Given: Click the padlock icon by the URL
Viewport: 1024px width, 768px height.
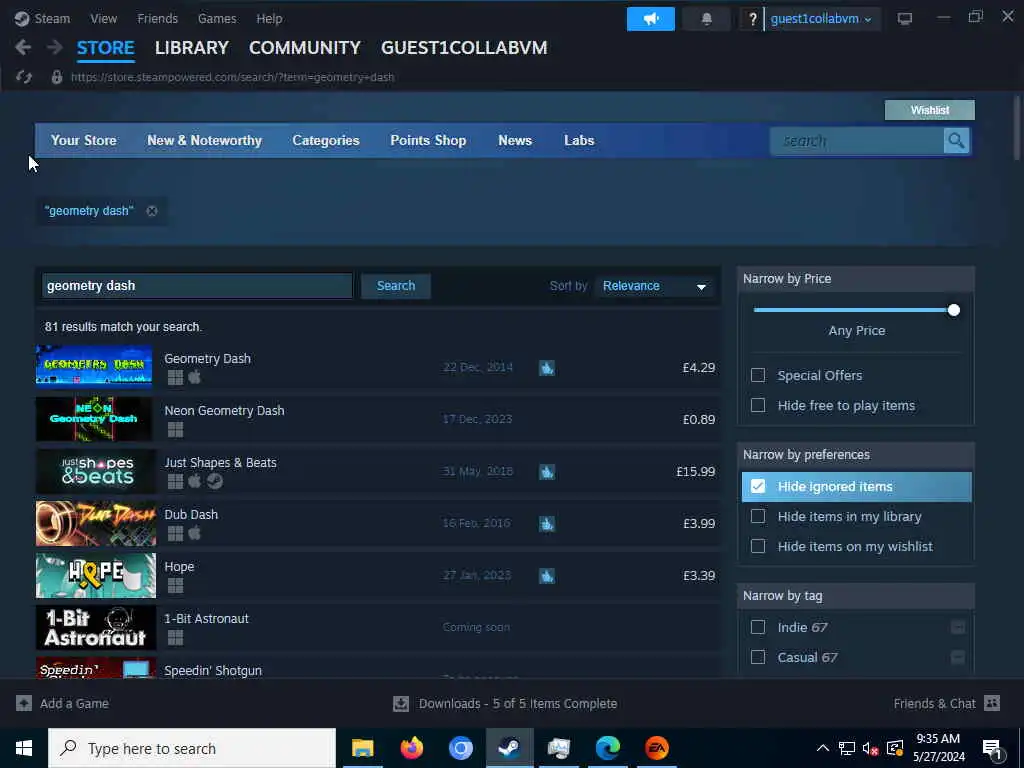Looking at the screenshot, I should click(x=57, y=77).
